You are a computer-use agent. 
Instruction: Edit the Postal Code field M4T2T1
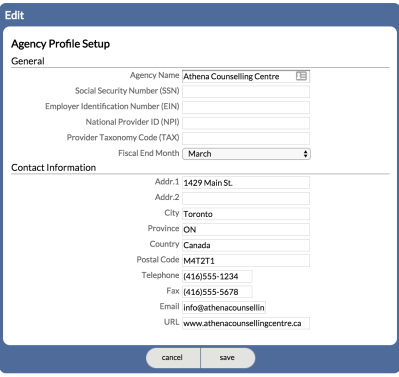tap(246, 261)
